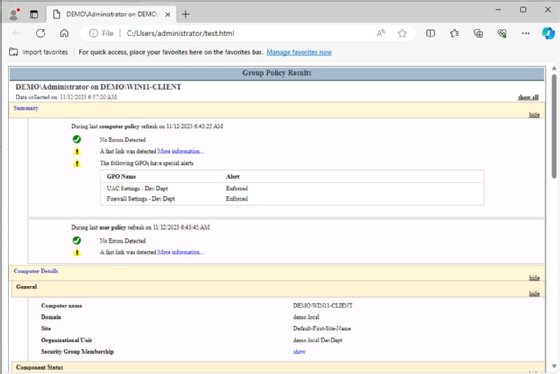
Task: Go to the Home page icon
Action: click(x=64, y=33)
